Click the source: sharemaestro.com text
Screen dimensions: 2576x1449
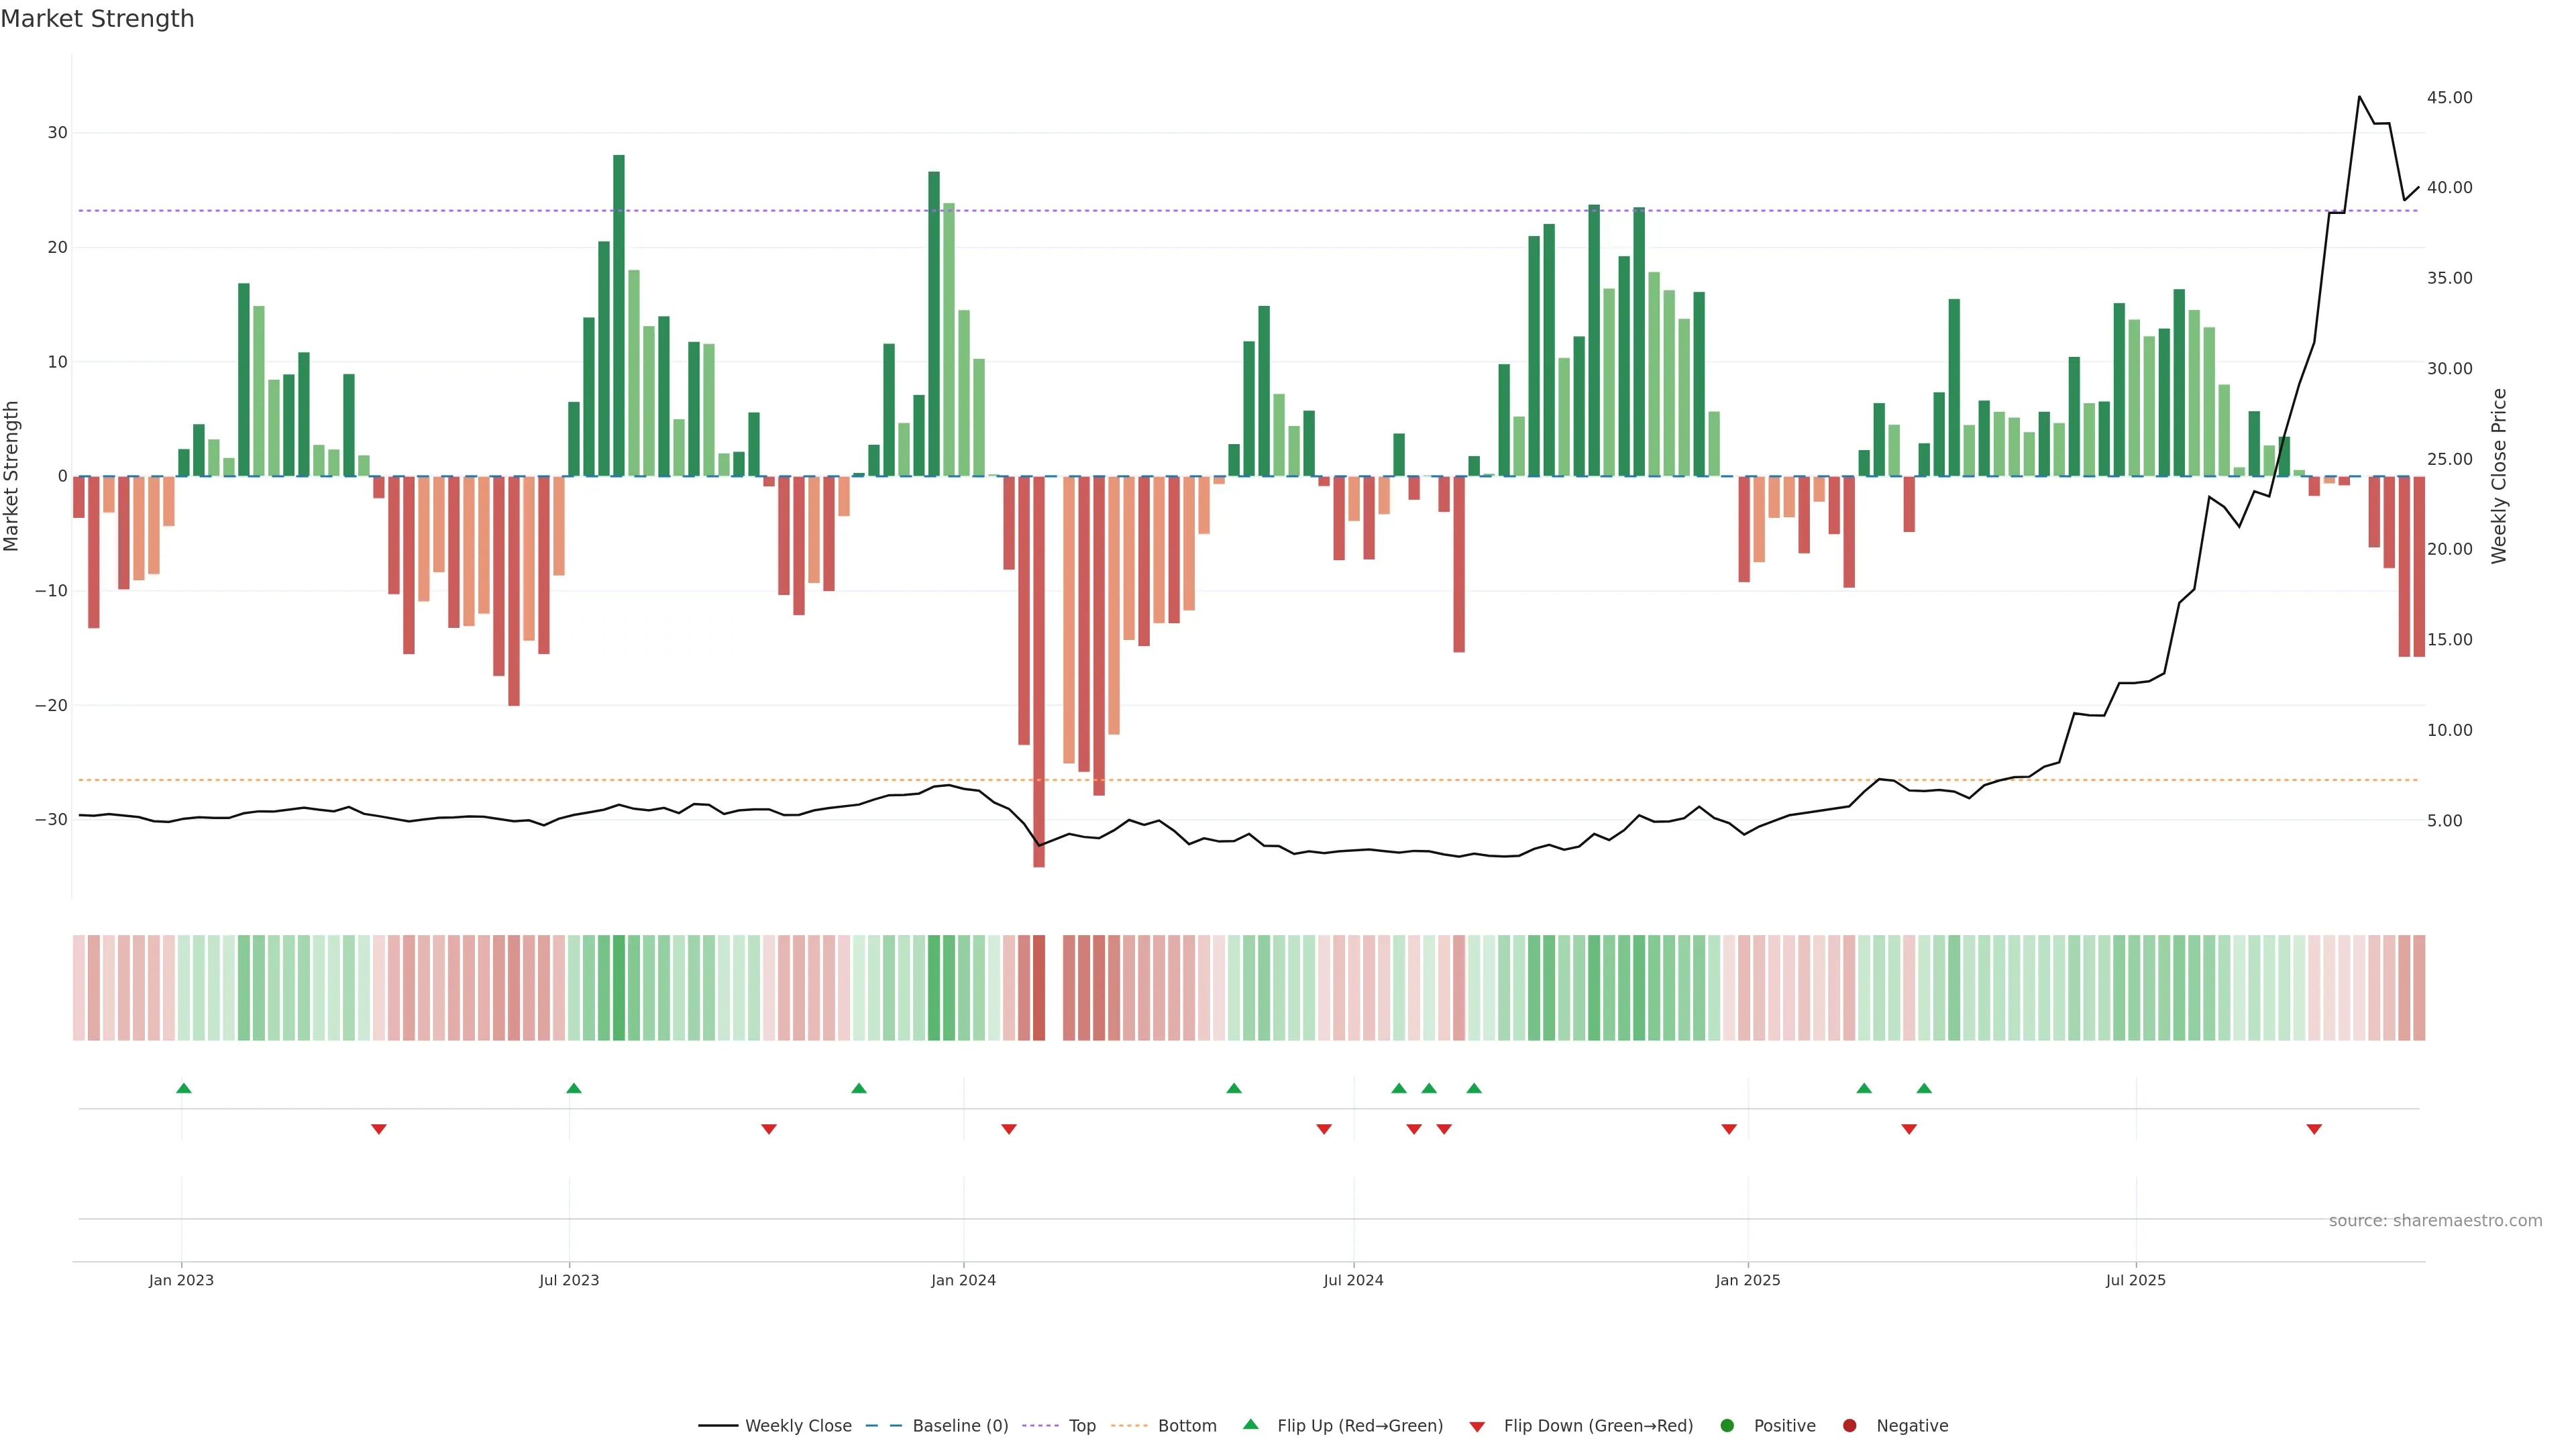coord(2435,1220)
